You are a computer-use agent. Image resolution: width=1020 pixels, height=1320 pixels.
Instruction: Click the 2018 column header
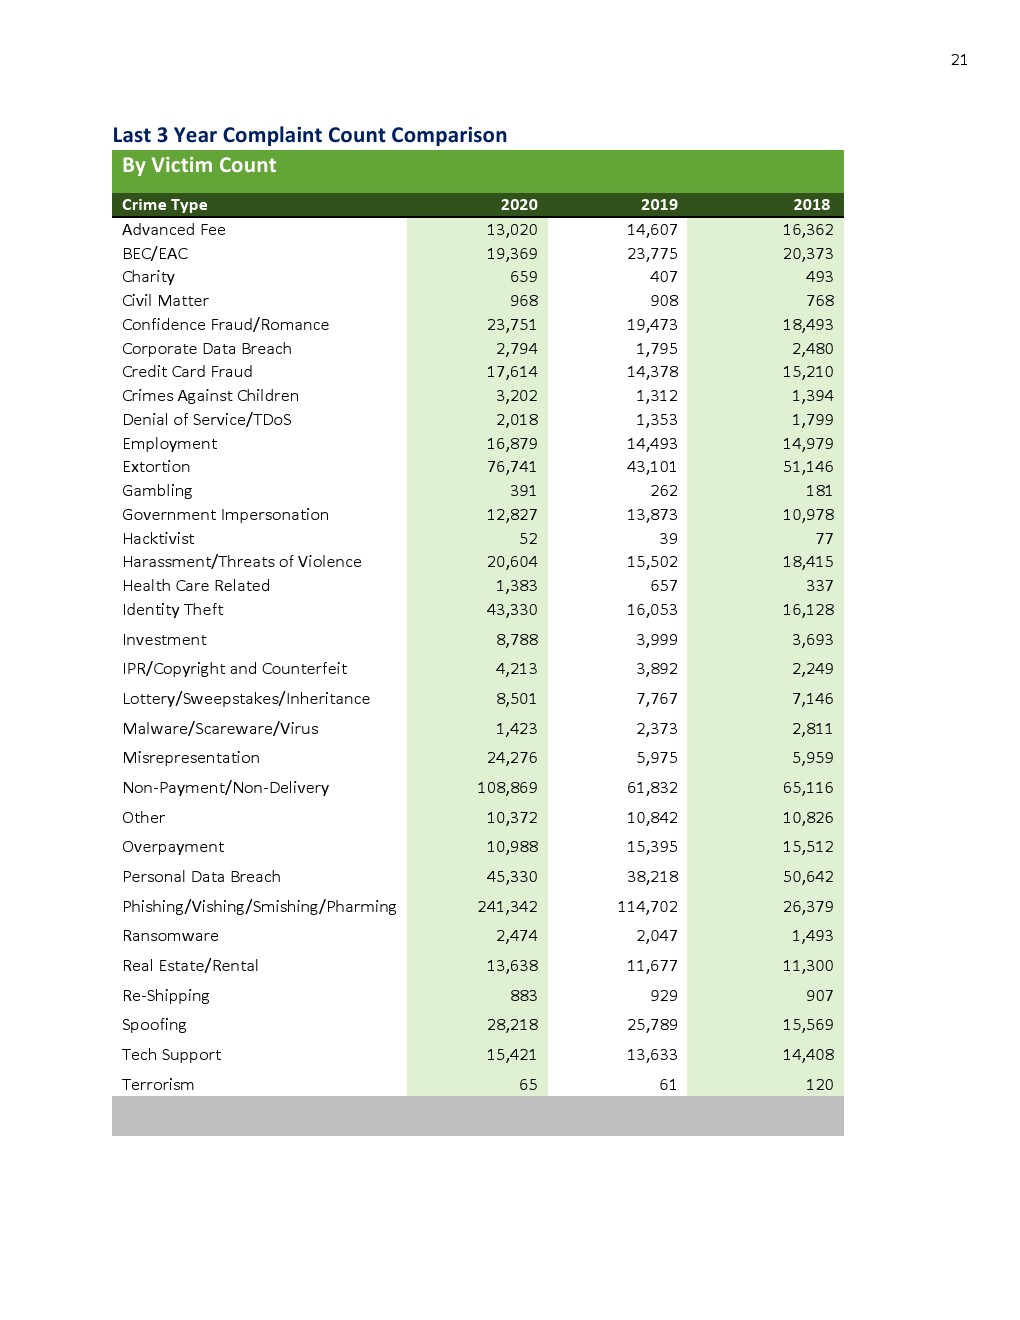point(811,205)
